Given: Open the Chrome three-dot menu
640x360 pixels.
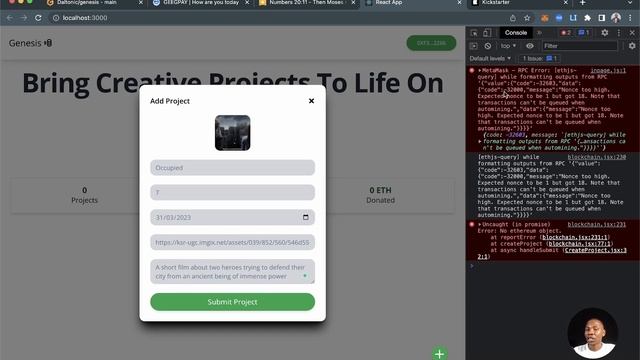Looking at the screenshot, I should (631, 18).
